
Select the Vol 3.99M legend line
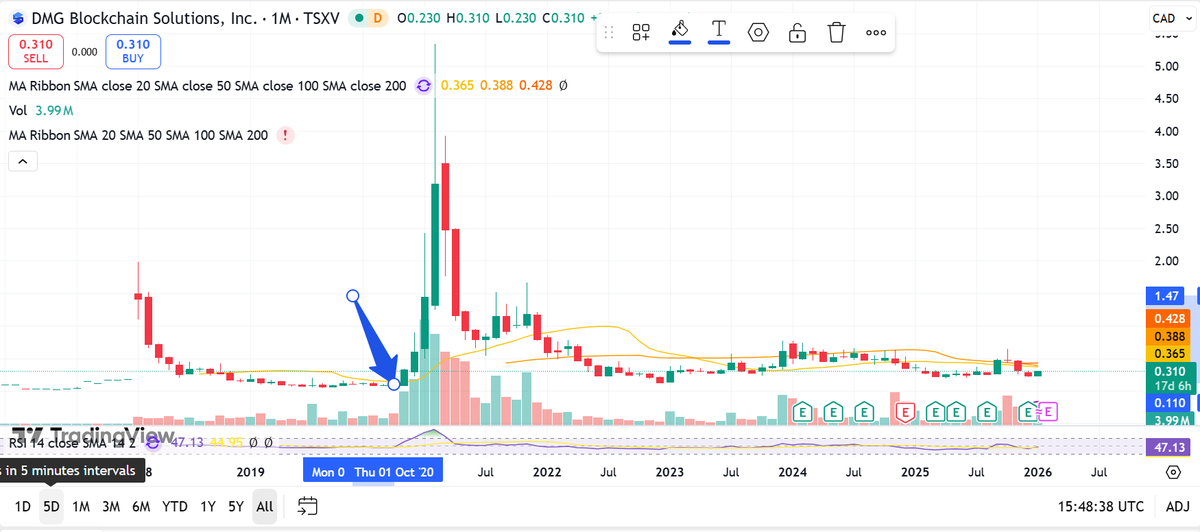tap(41, 111)
